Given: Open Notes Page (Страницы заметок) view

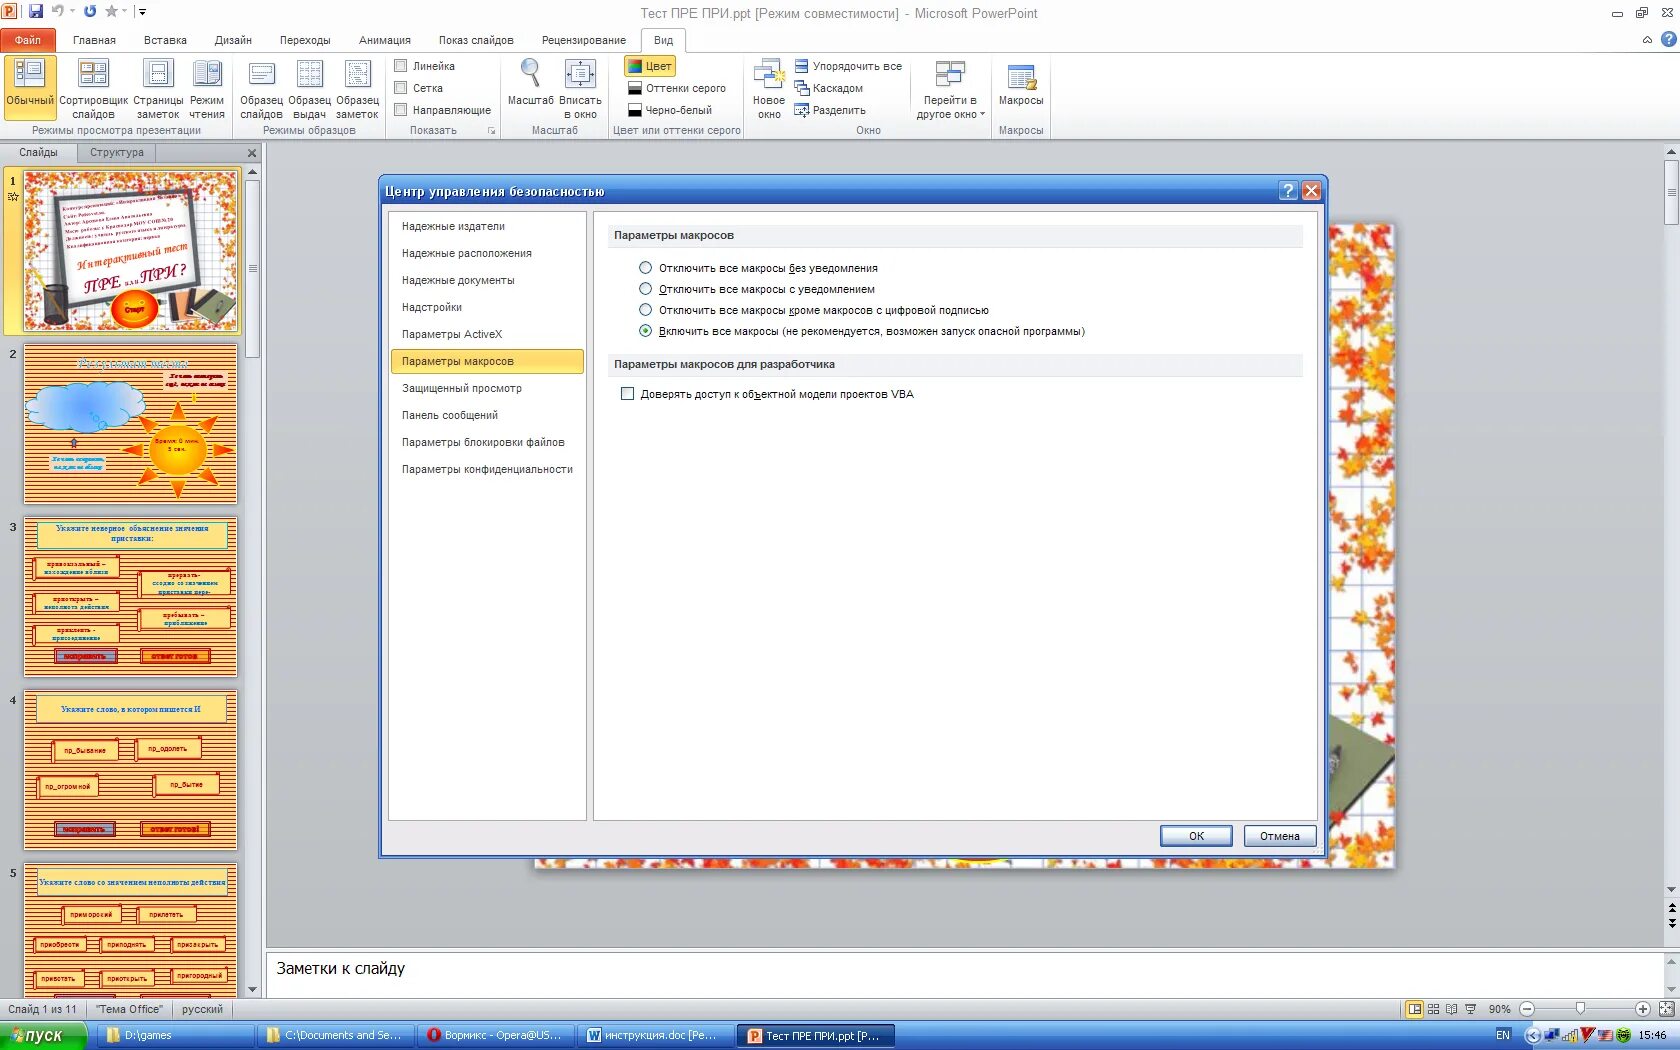Looking at the screenshot, I should (158, 88).
